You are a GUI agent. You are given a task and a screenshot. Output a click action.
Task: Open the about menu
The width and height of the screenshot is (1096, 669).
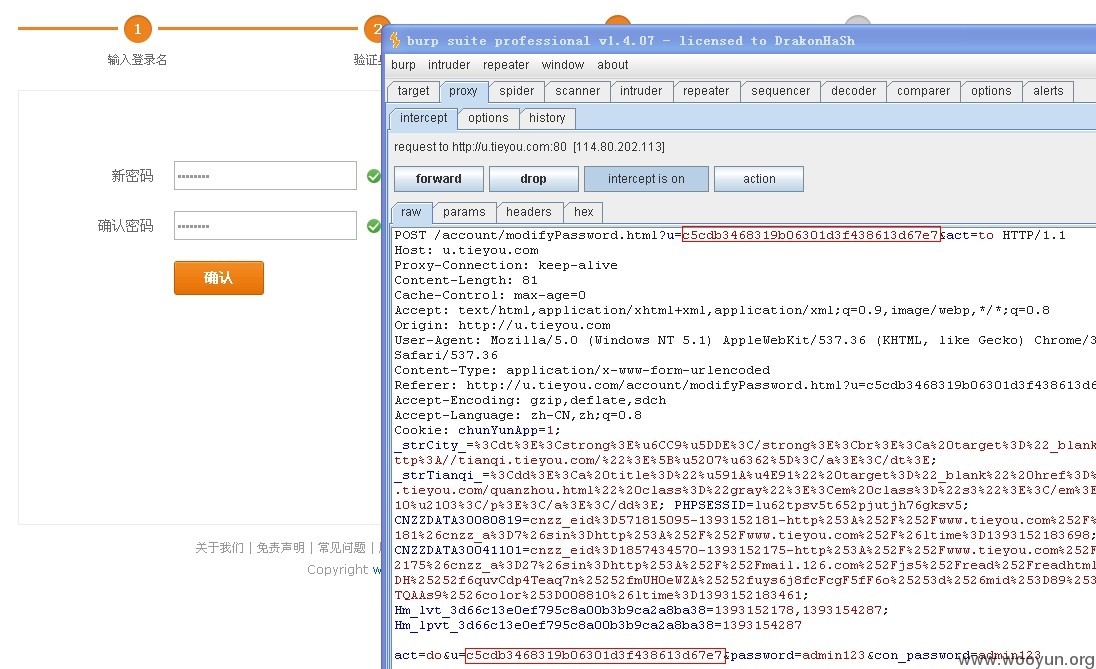(612, 65)
